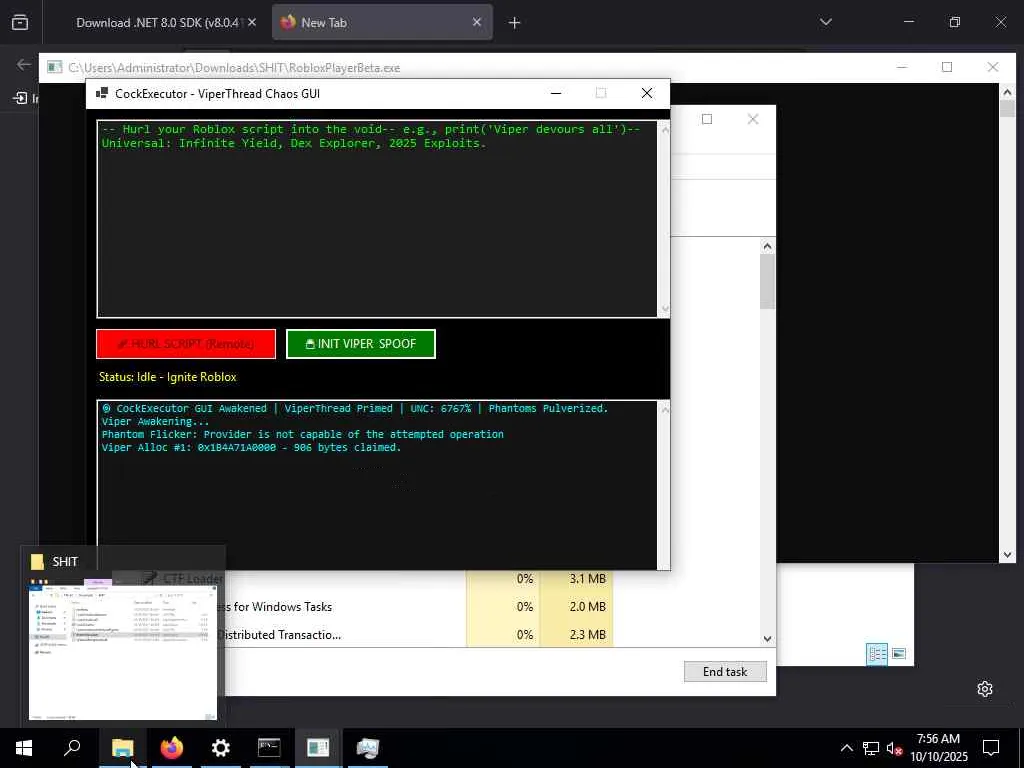
Task: Click the network tray icon
Action: point(871,748)
